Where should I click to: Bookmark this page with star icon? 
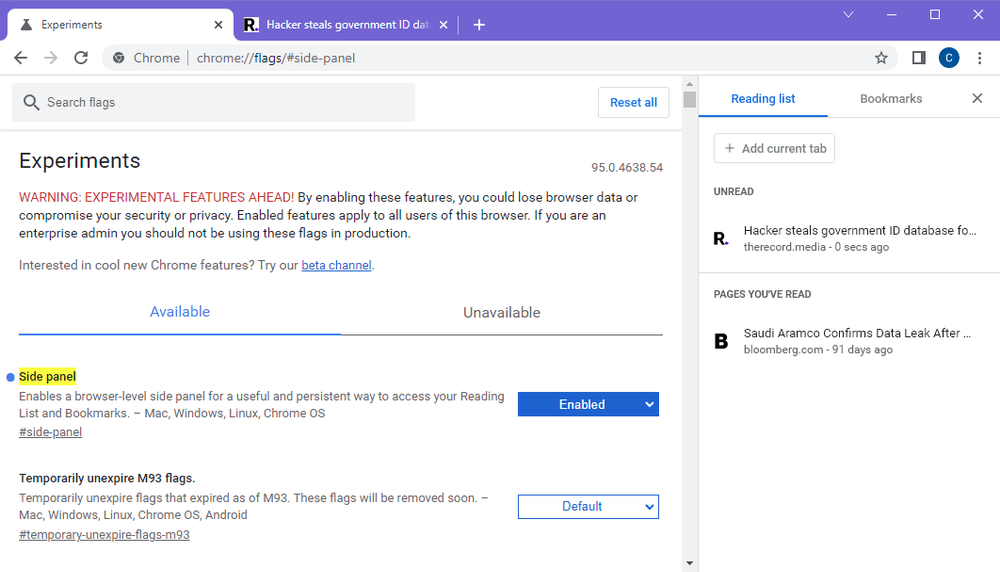881,58
